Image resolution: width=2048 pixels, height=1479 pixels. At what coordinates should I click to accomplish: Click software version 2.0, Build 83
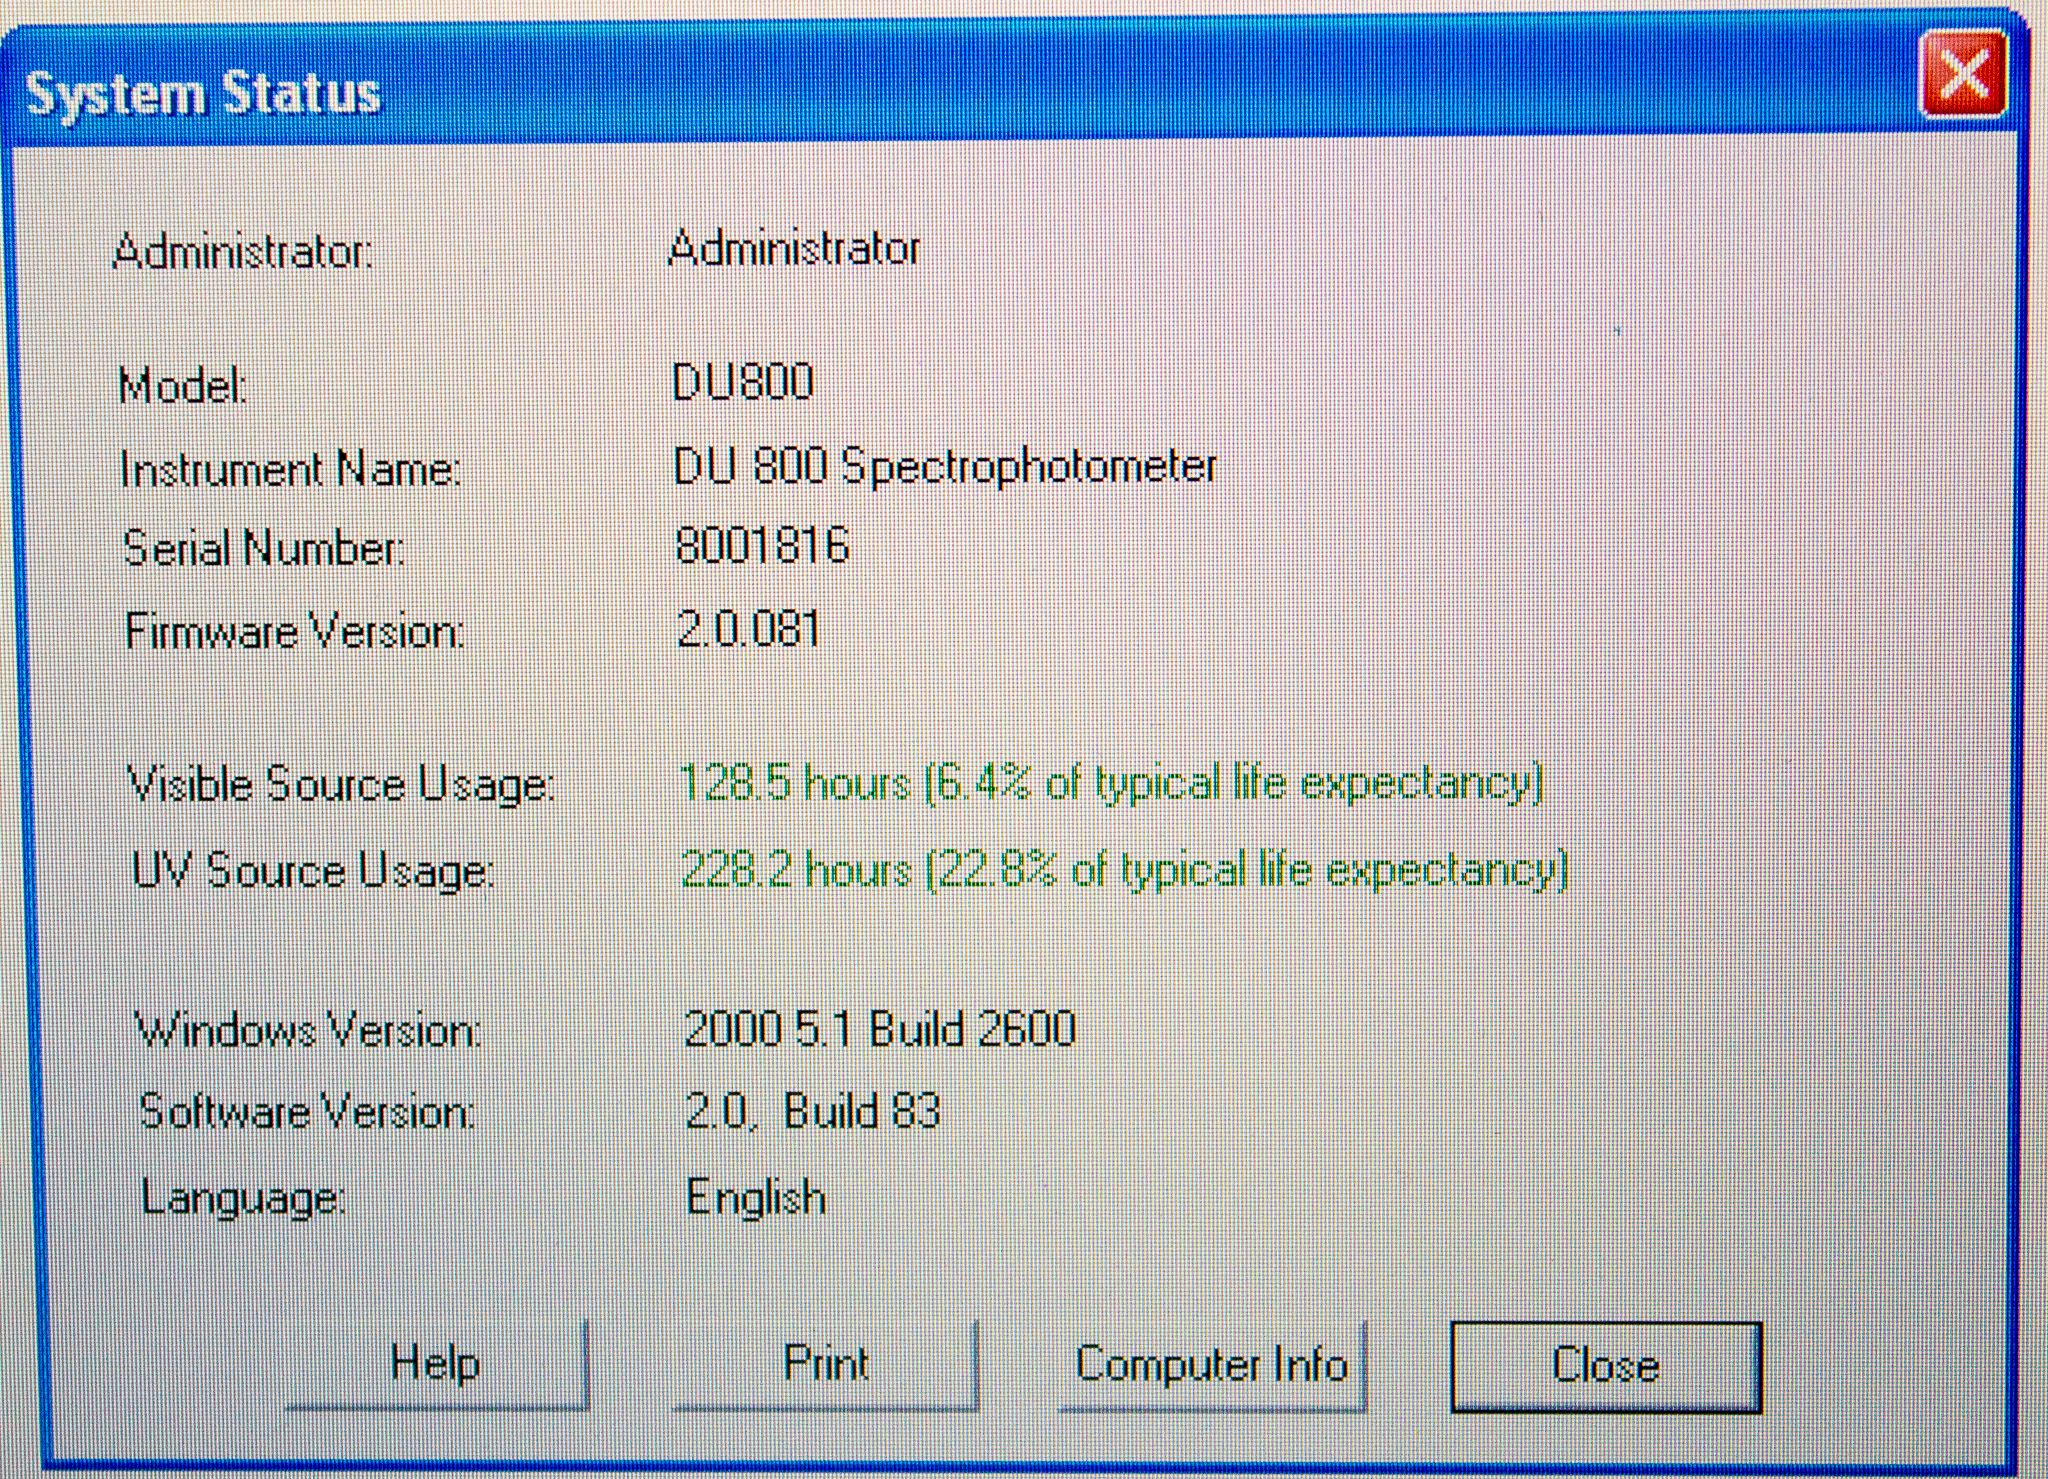[812, 1111]
